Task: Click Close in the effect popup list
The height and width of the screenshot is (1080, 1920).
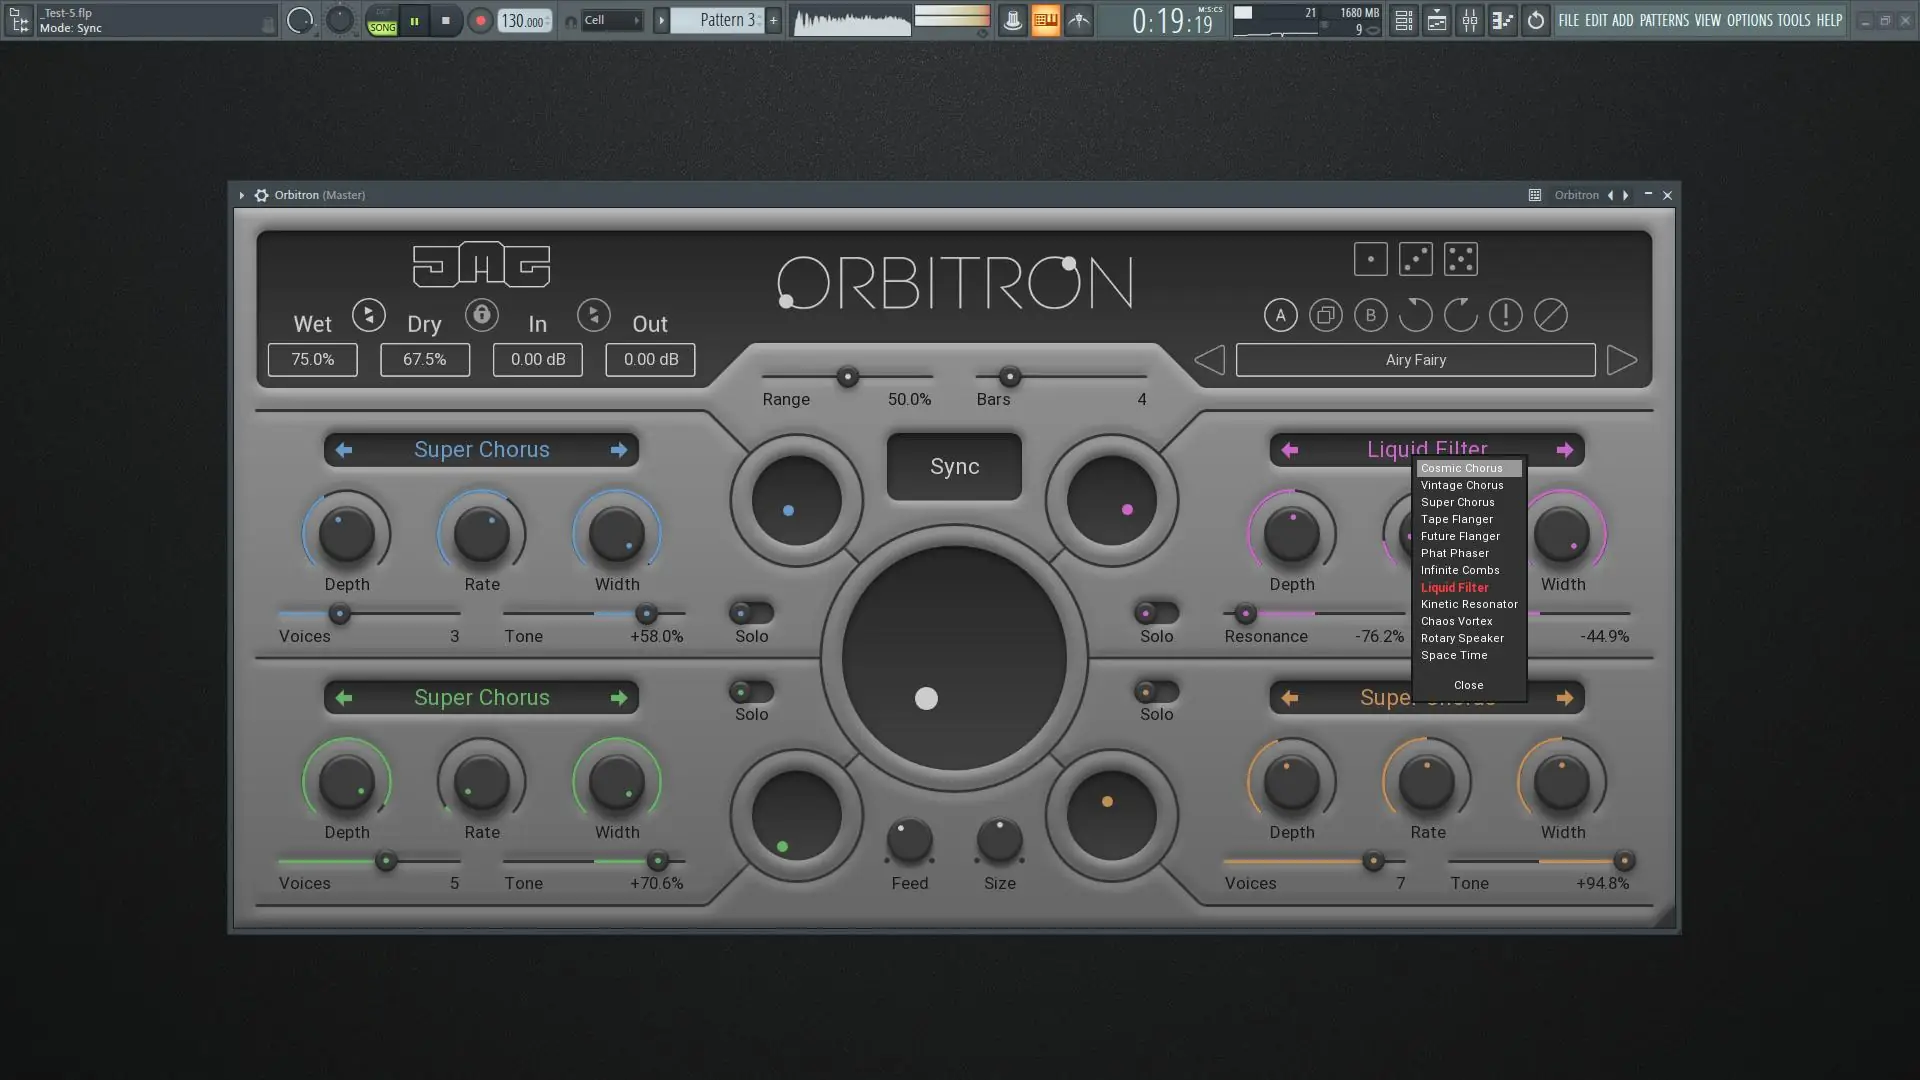Action: (1468, 685)
